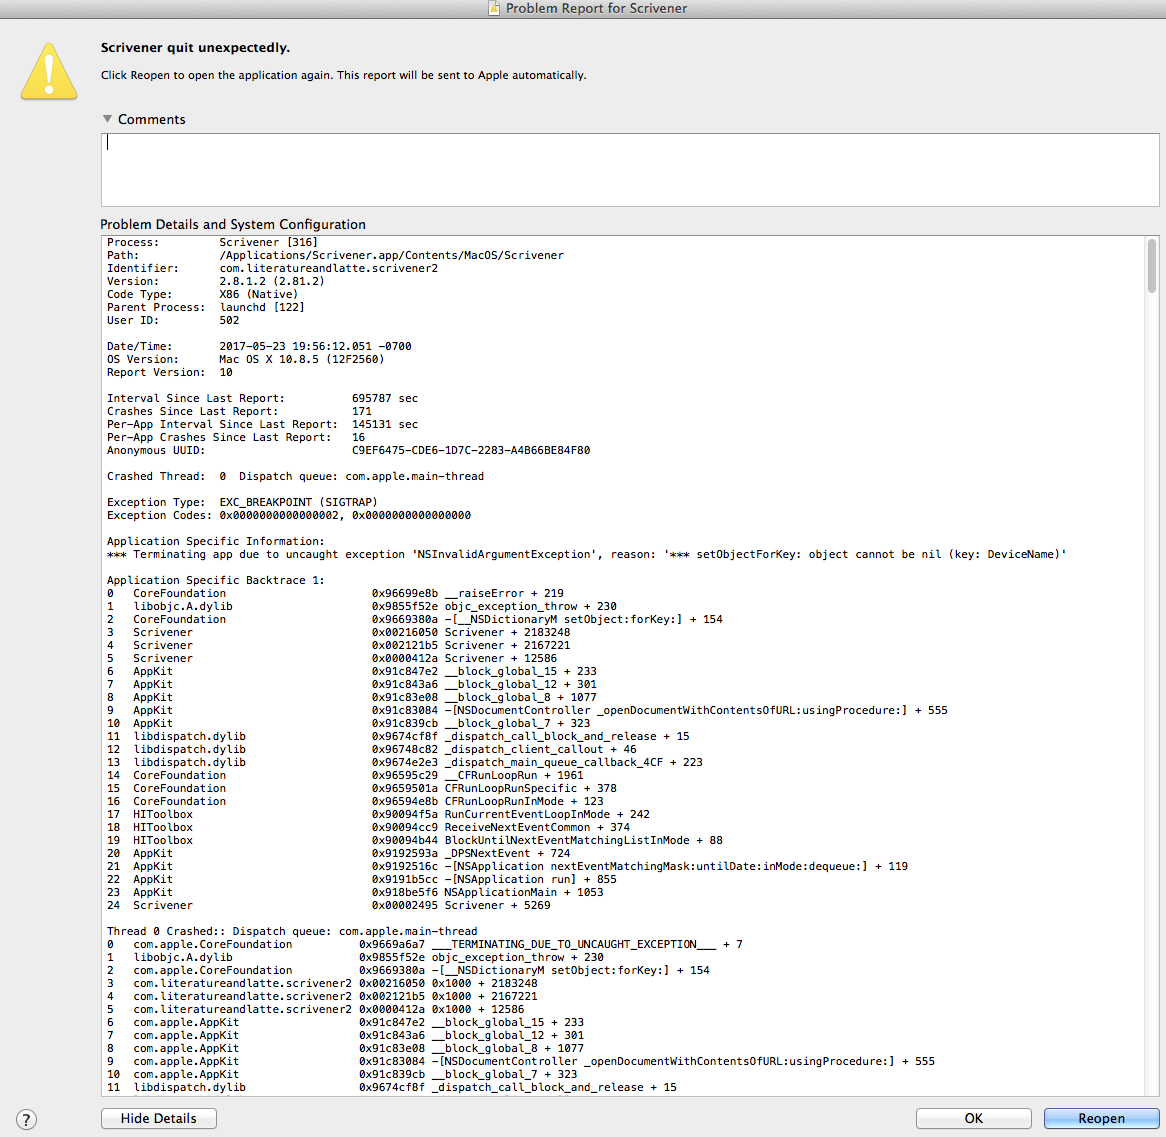Click the Crashed Thread 0 Dispatch queue line
The height and width of the screenshot is (1137, 1166).
point(295,477)
